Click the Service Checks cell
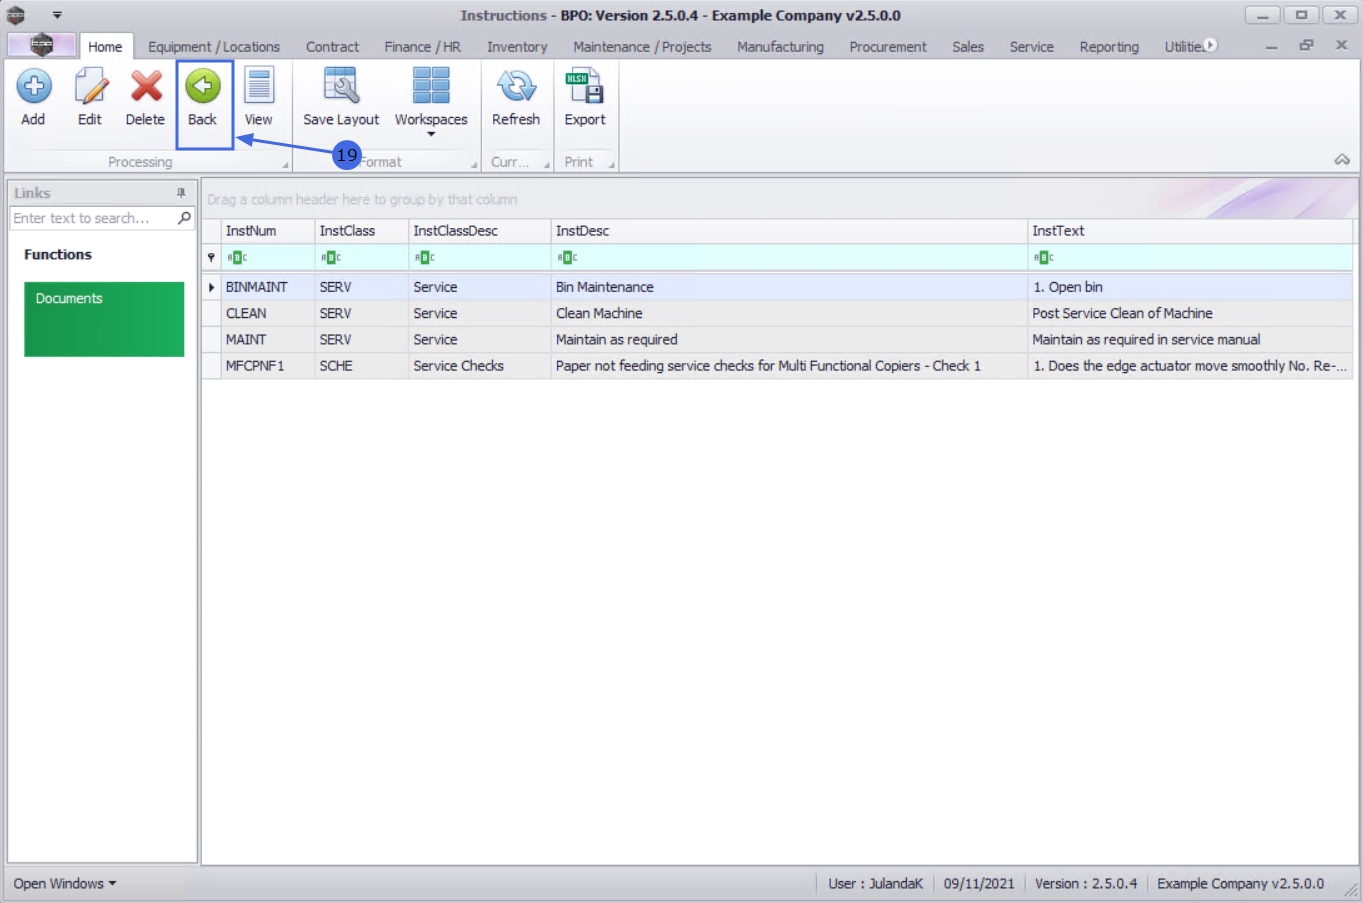This screenshot has height=903, width=1363. point(479,366)
